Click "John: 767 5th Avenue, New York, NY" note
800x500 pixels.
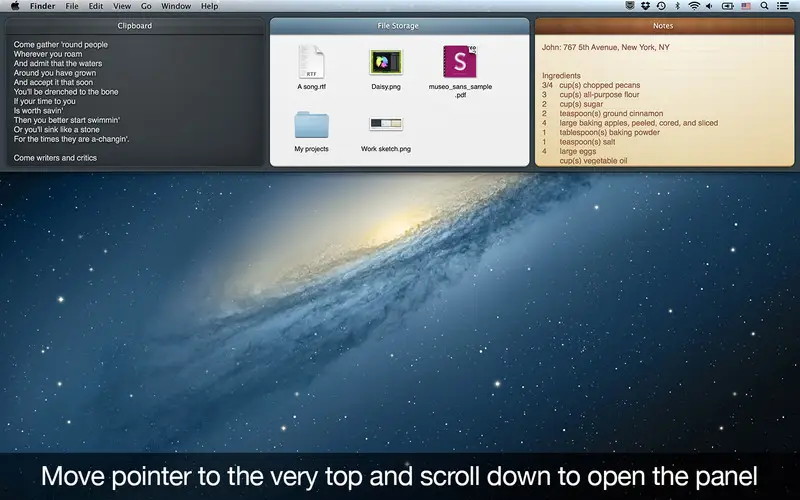(606, 47)
